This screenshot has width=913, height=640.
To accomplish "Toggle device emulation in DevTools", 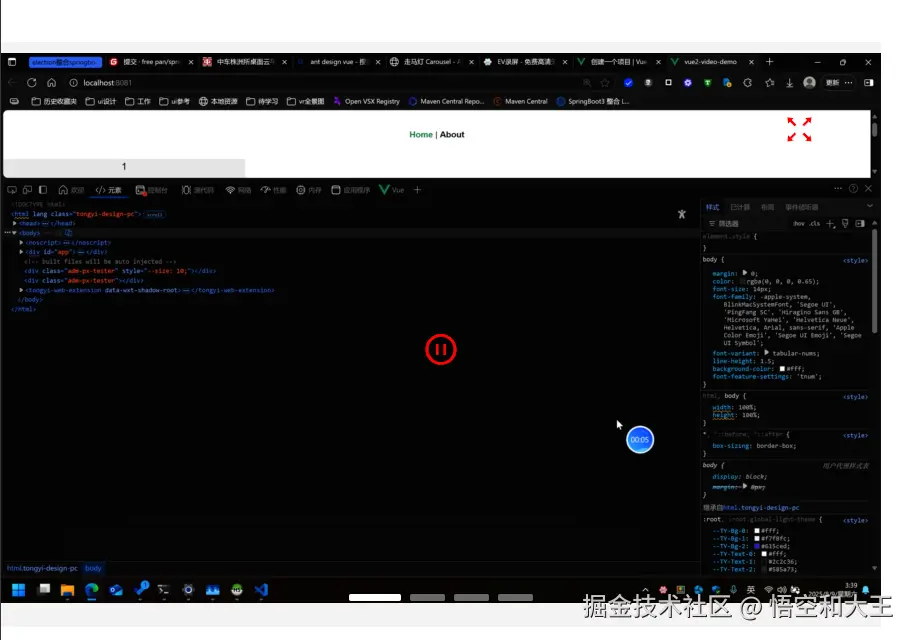I will tap(27, 190).
